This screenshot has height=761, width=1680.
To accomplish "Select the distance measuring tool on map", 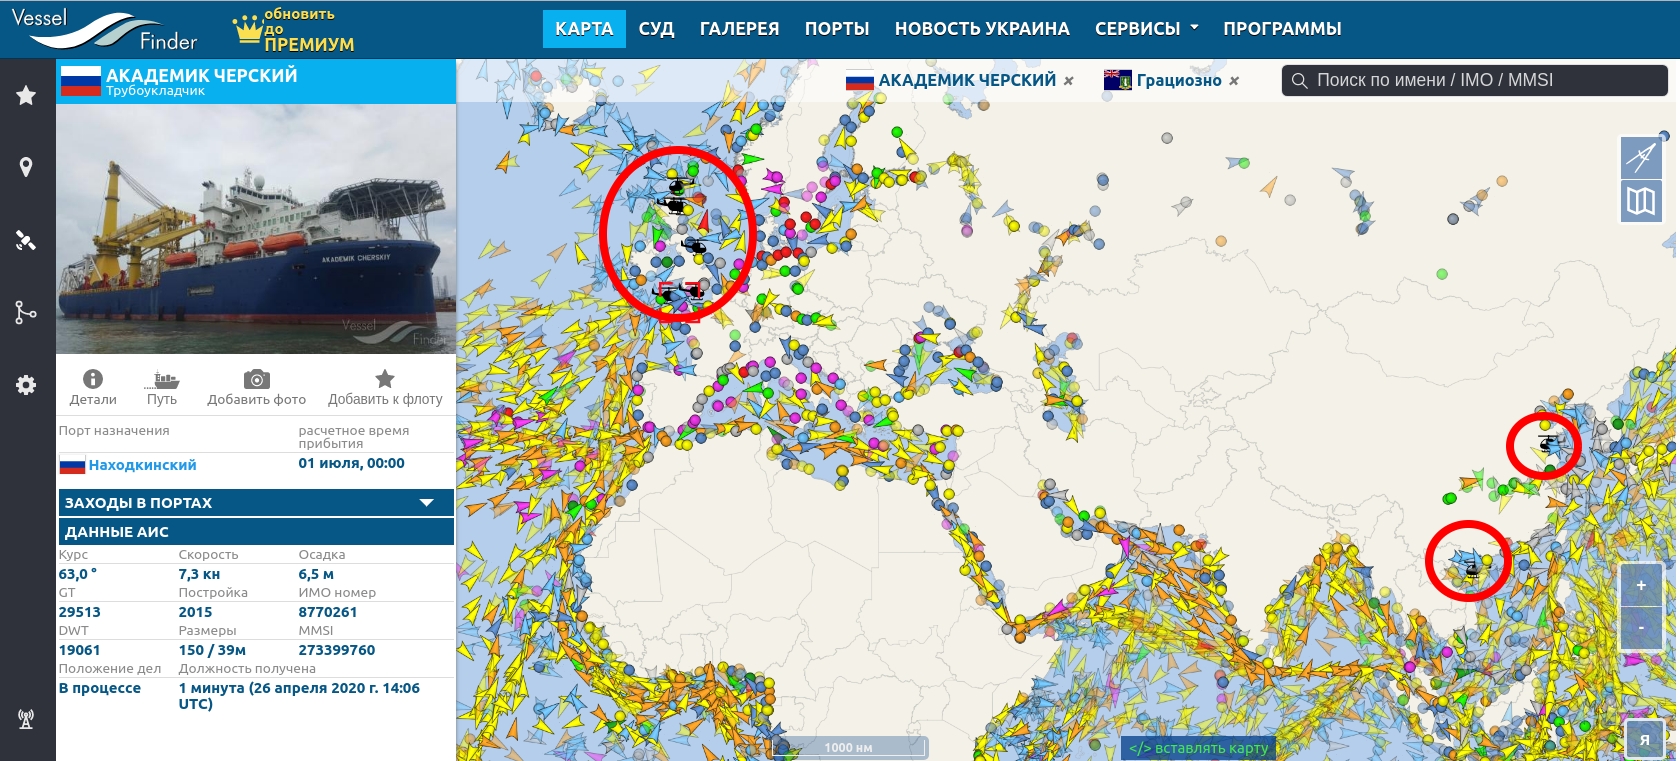I will [1641, 157].
